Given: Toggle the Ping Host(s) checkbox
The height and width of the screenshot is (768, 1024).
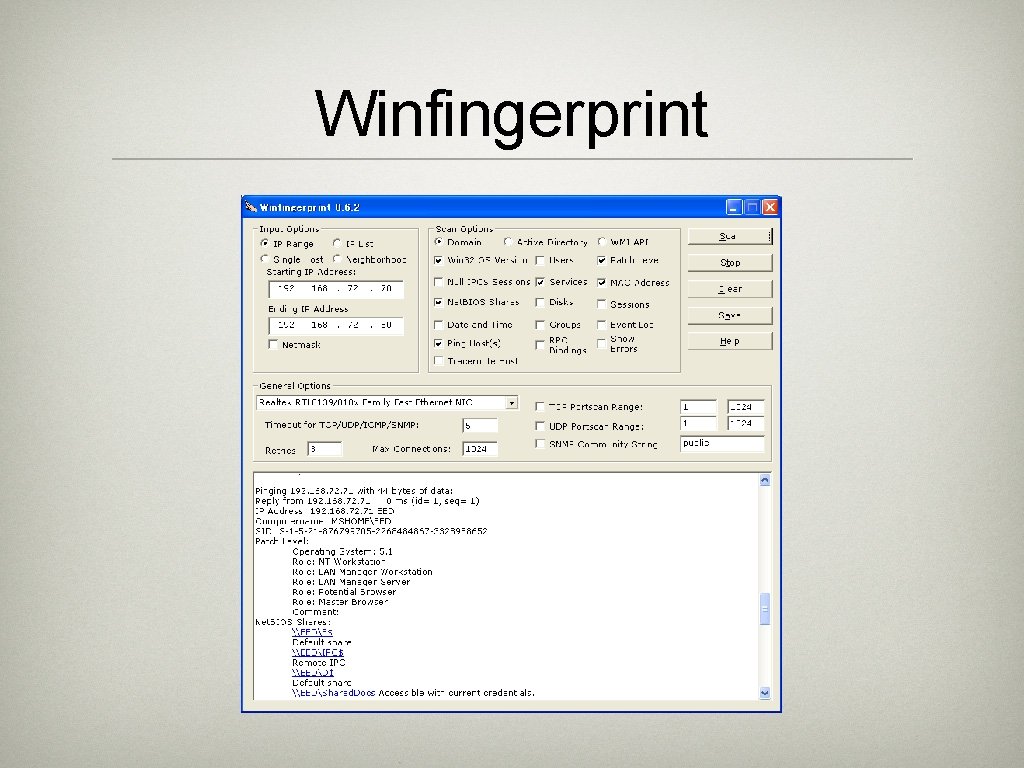Looking at the screenshot, I should pos(439,344).
